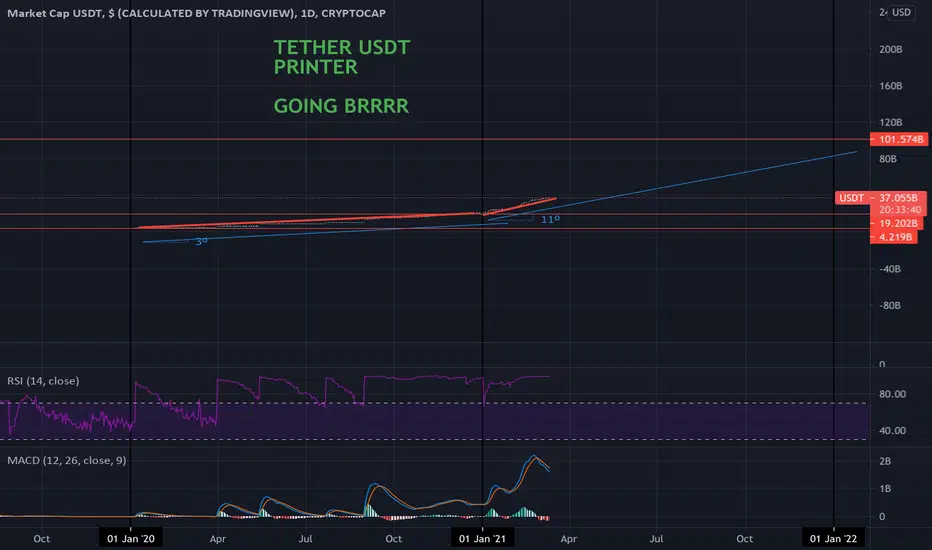
Task: Click the -80B price axis label
Action: (890, 306)
